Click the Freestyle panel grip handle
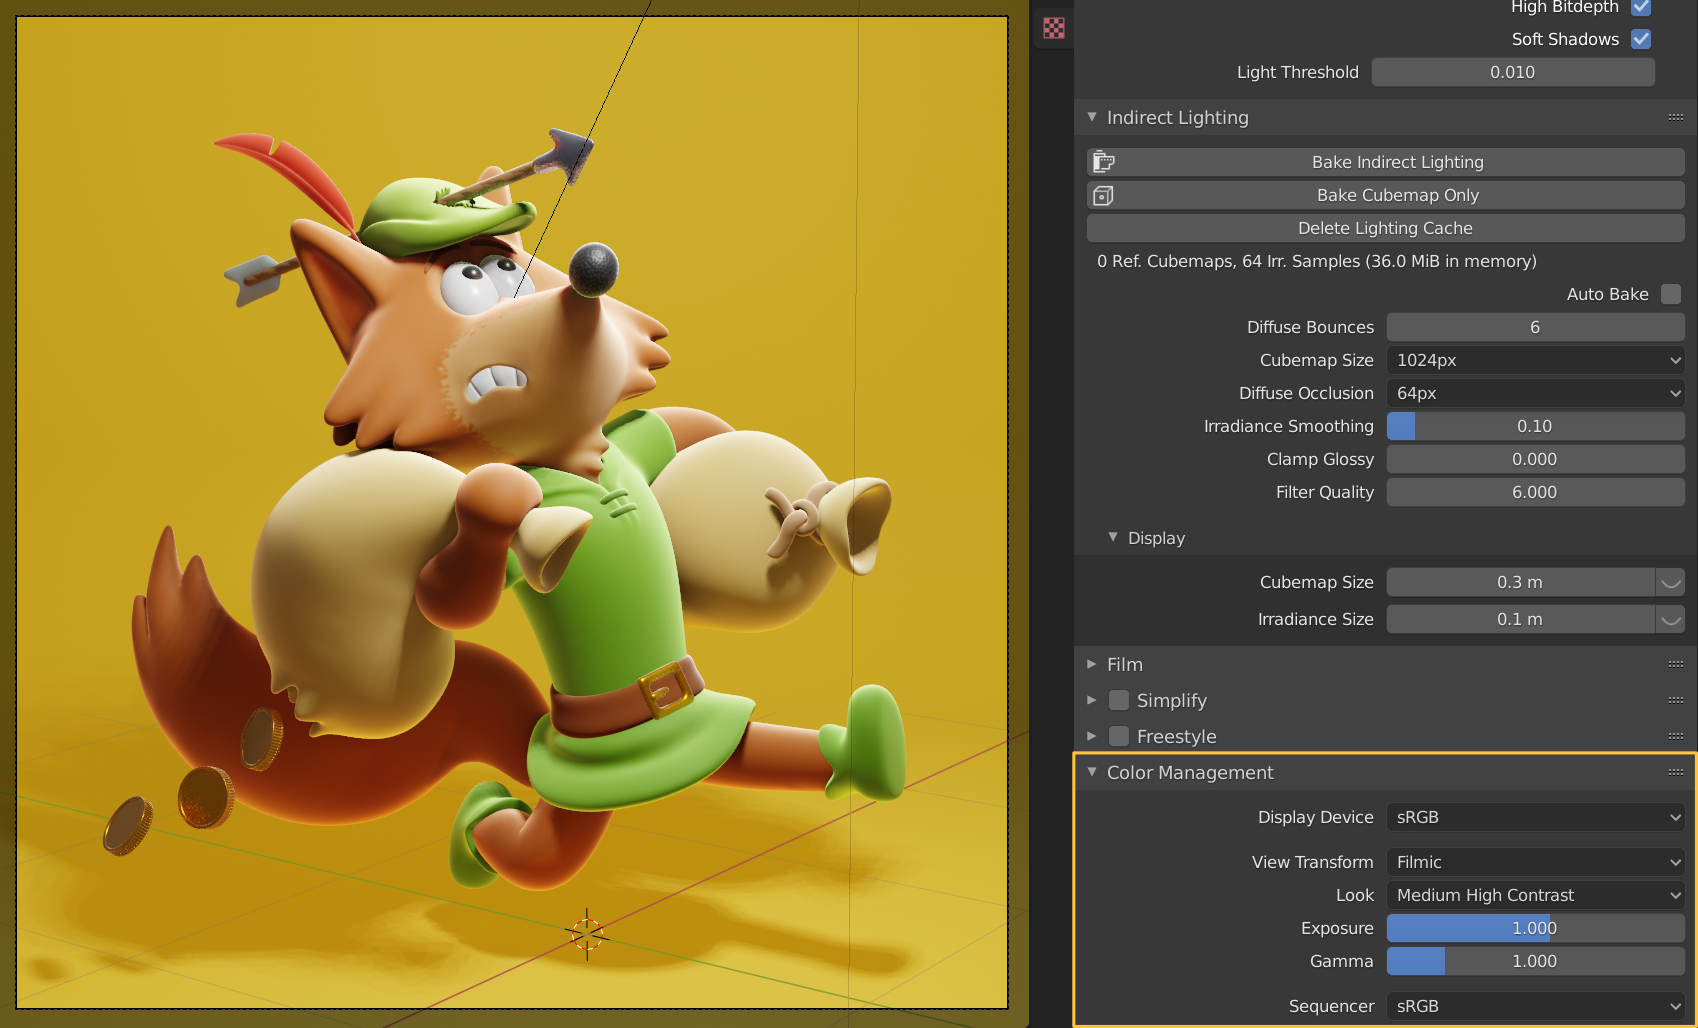This screenshot has width=1698, height=1028. click(1676, 736)
